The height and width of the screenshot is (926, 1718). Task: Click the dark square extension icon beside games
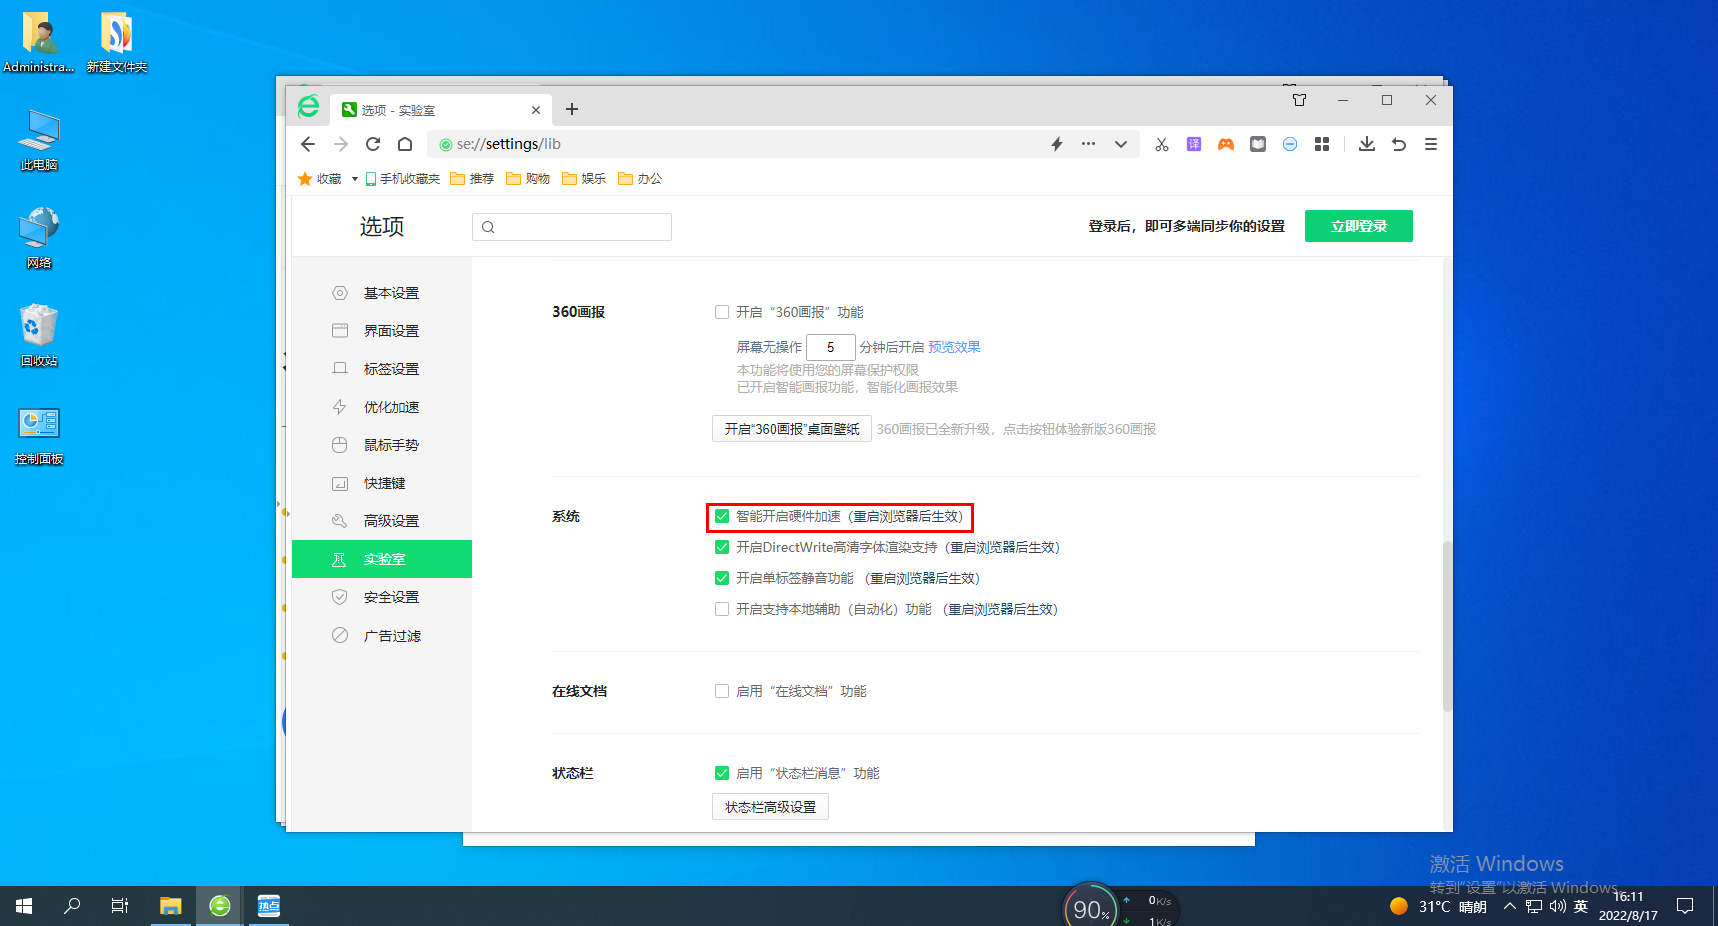(x=1258, y=144)
